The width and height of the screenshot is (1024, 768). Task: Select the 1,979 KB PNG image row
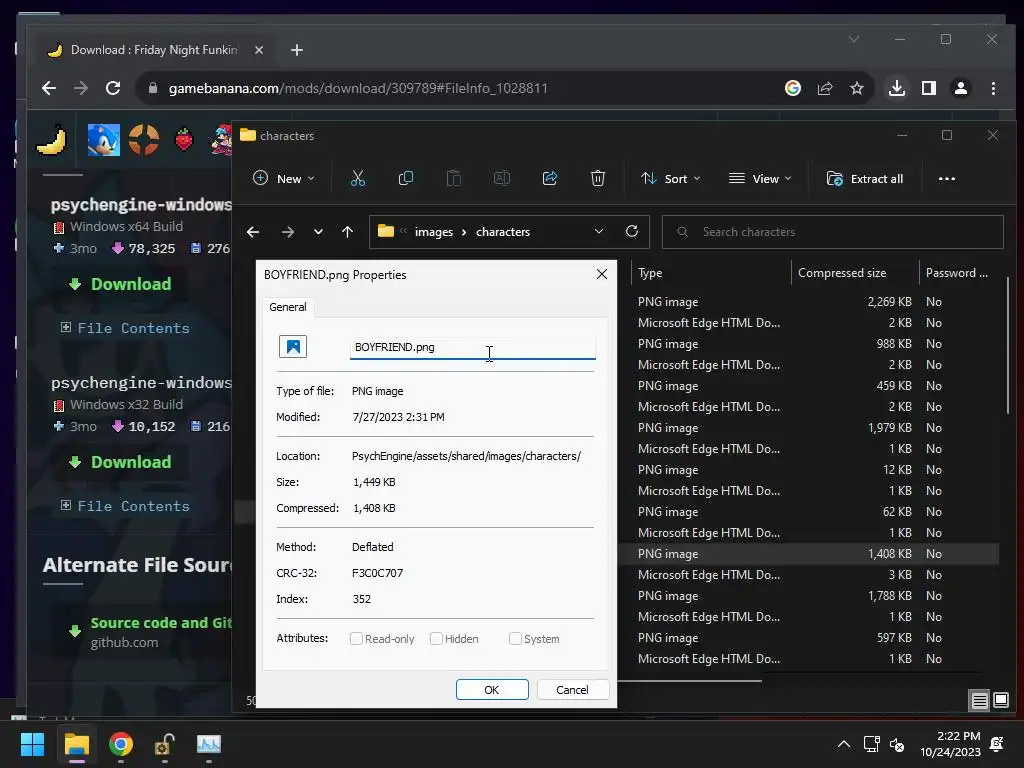(808, 428)
